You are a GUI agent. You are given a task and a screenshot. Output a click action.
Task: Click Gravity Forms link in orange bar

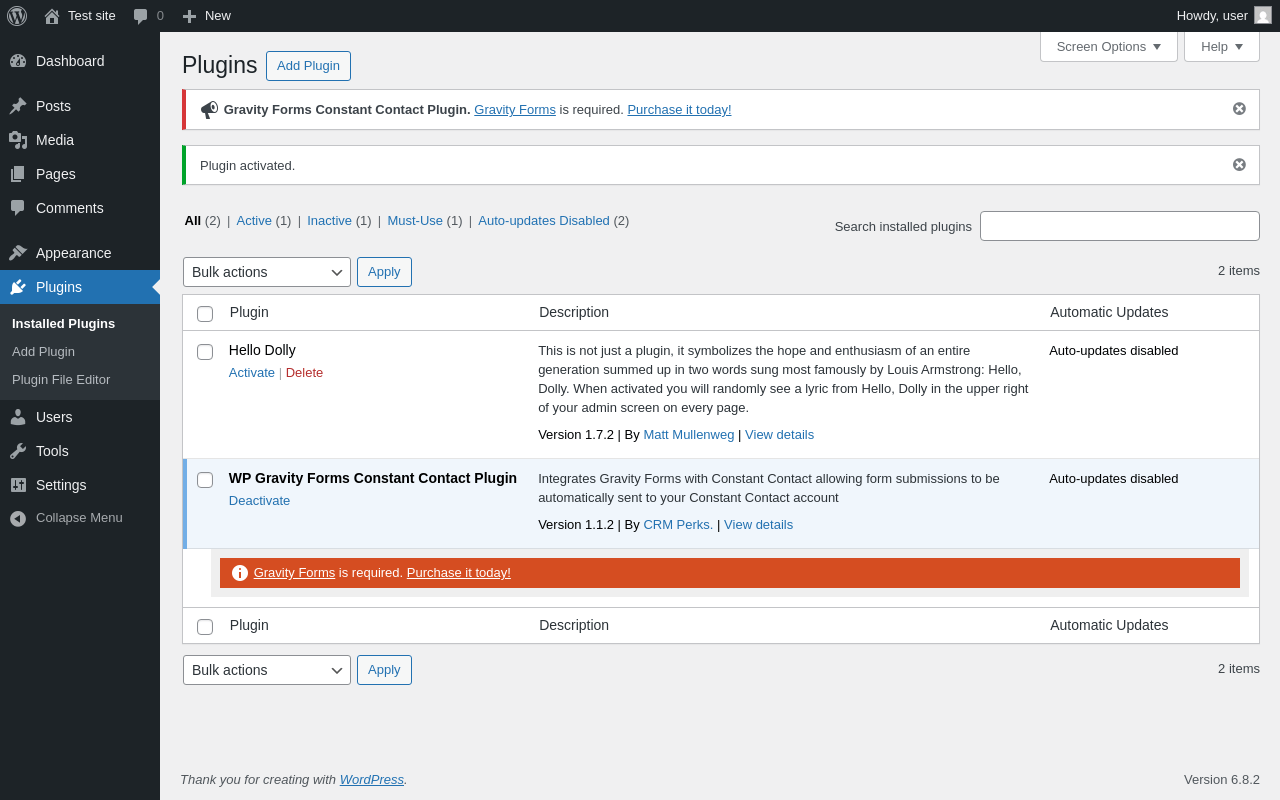(294, 573)
